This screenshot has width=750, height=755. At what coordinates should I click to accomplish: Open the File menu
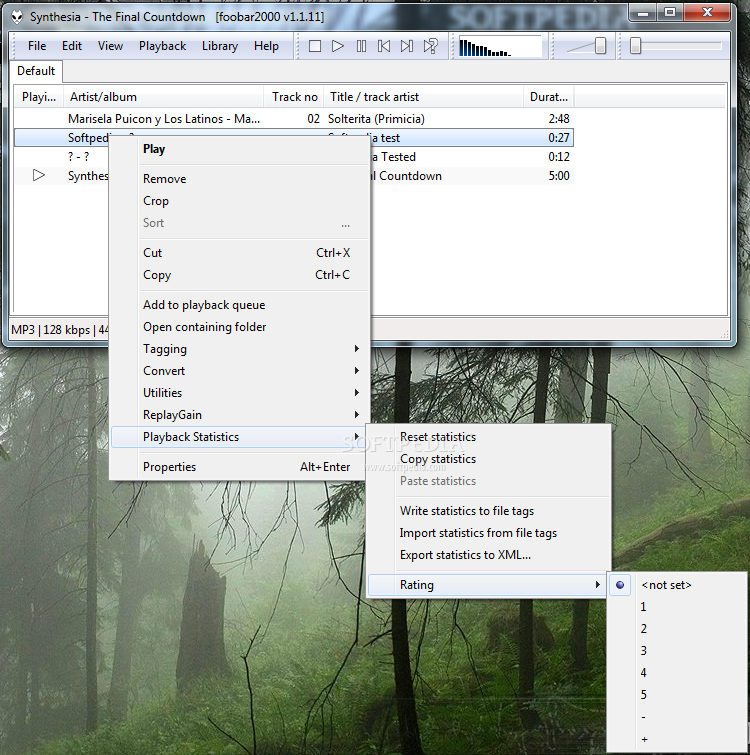(x=37, y=46)
